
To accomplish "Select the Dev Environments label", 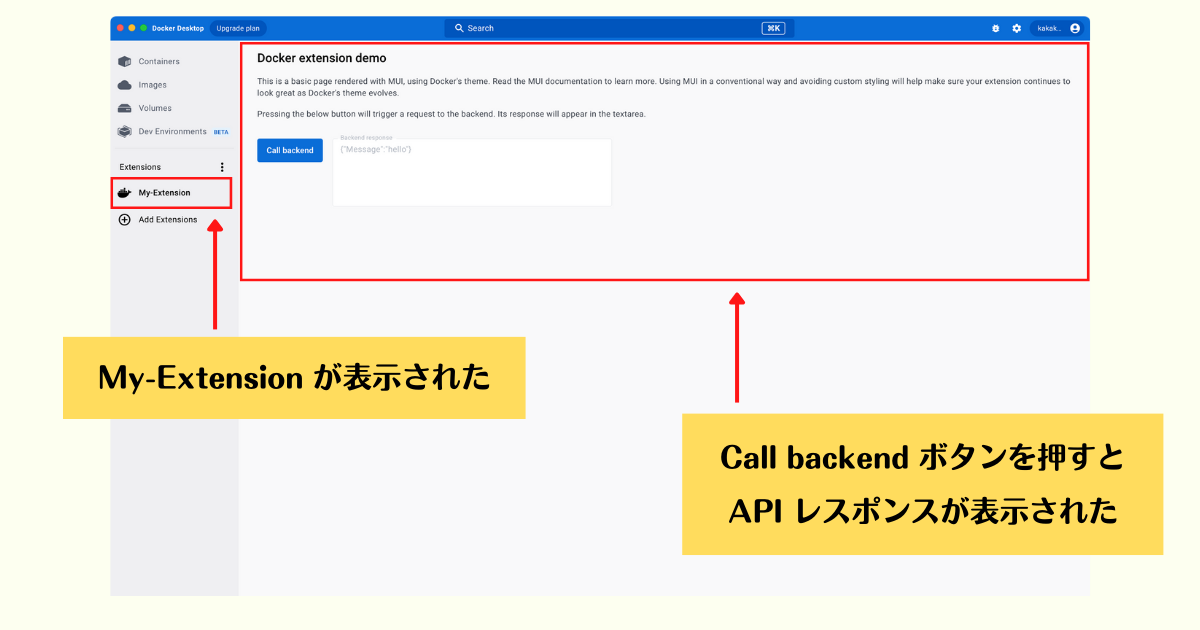I will tap(173, 131).
